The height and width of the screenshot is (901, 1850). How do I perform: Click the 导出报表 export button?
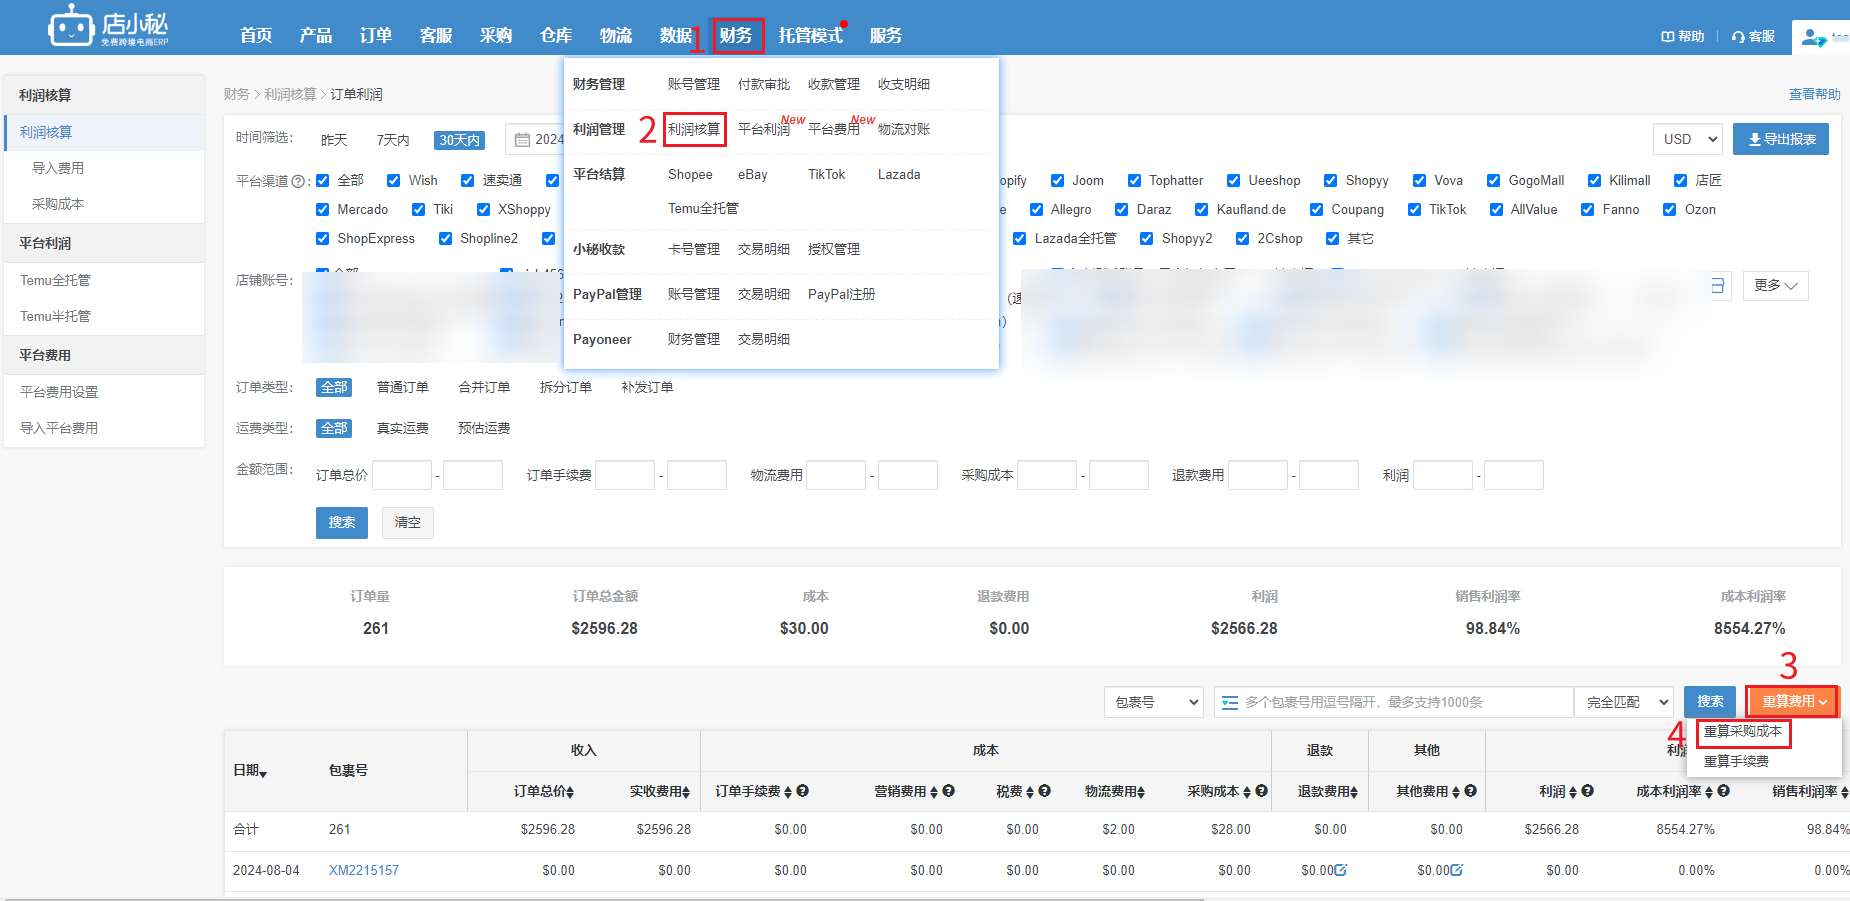tap(1781, 139)
